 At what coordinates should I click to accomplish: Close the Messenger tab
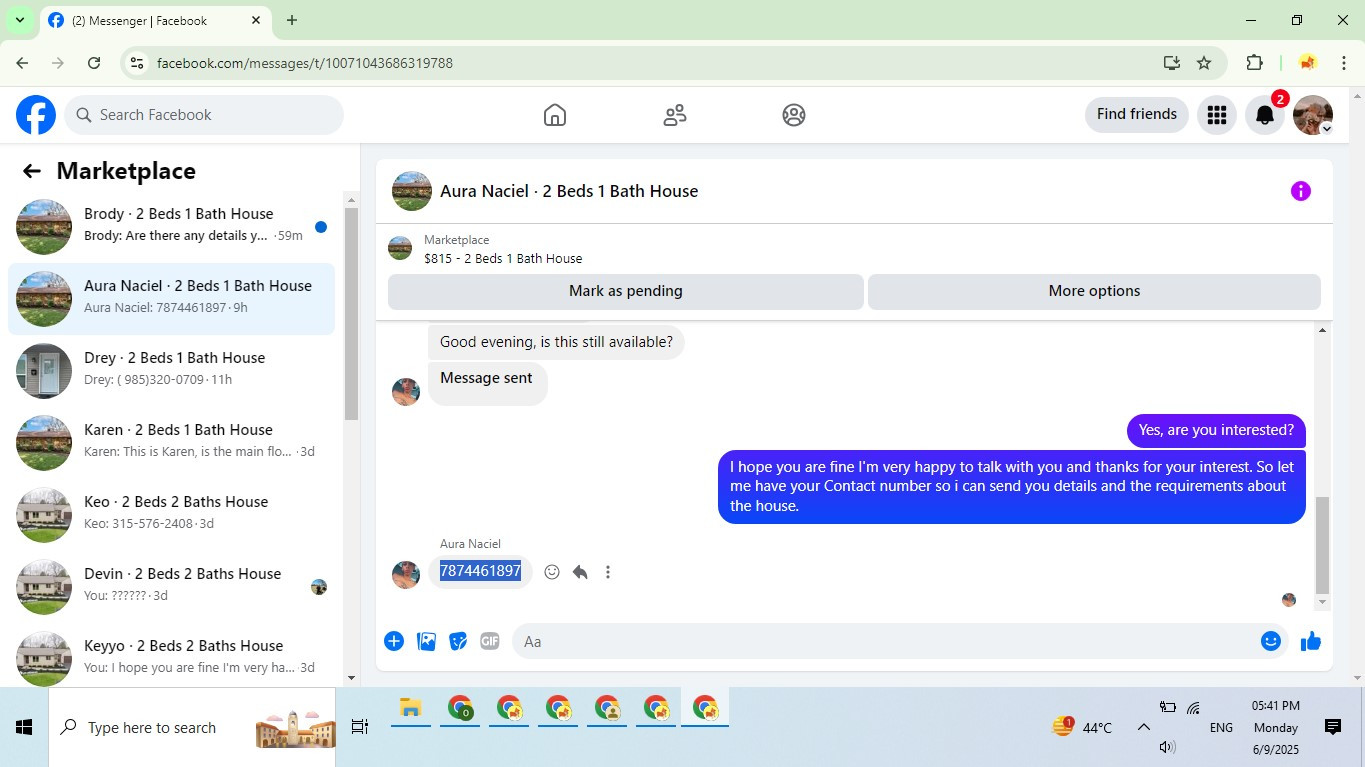(256, 20)
